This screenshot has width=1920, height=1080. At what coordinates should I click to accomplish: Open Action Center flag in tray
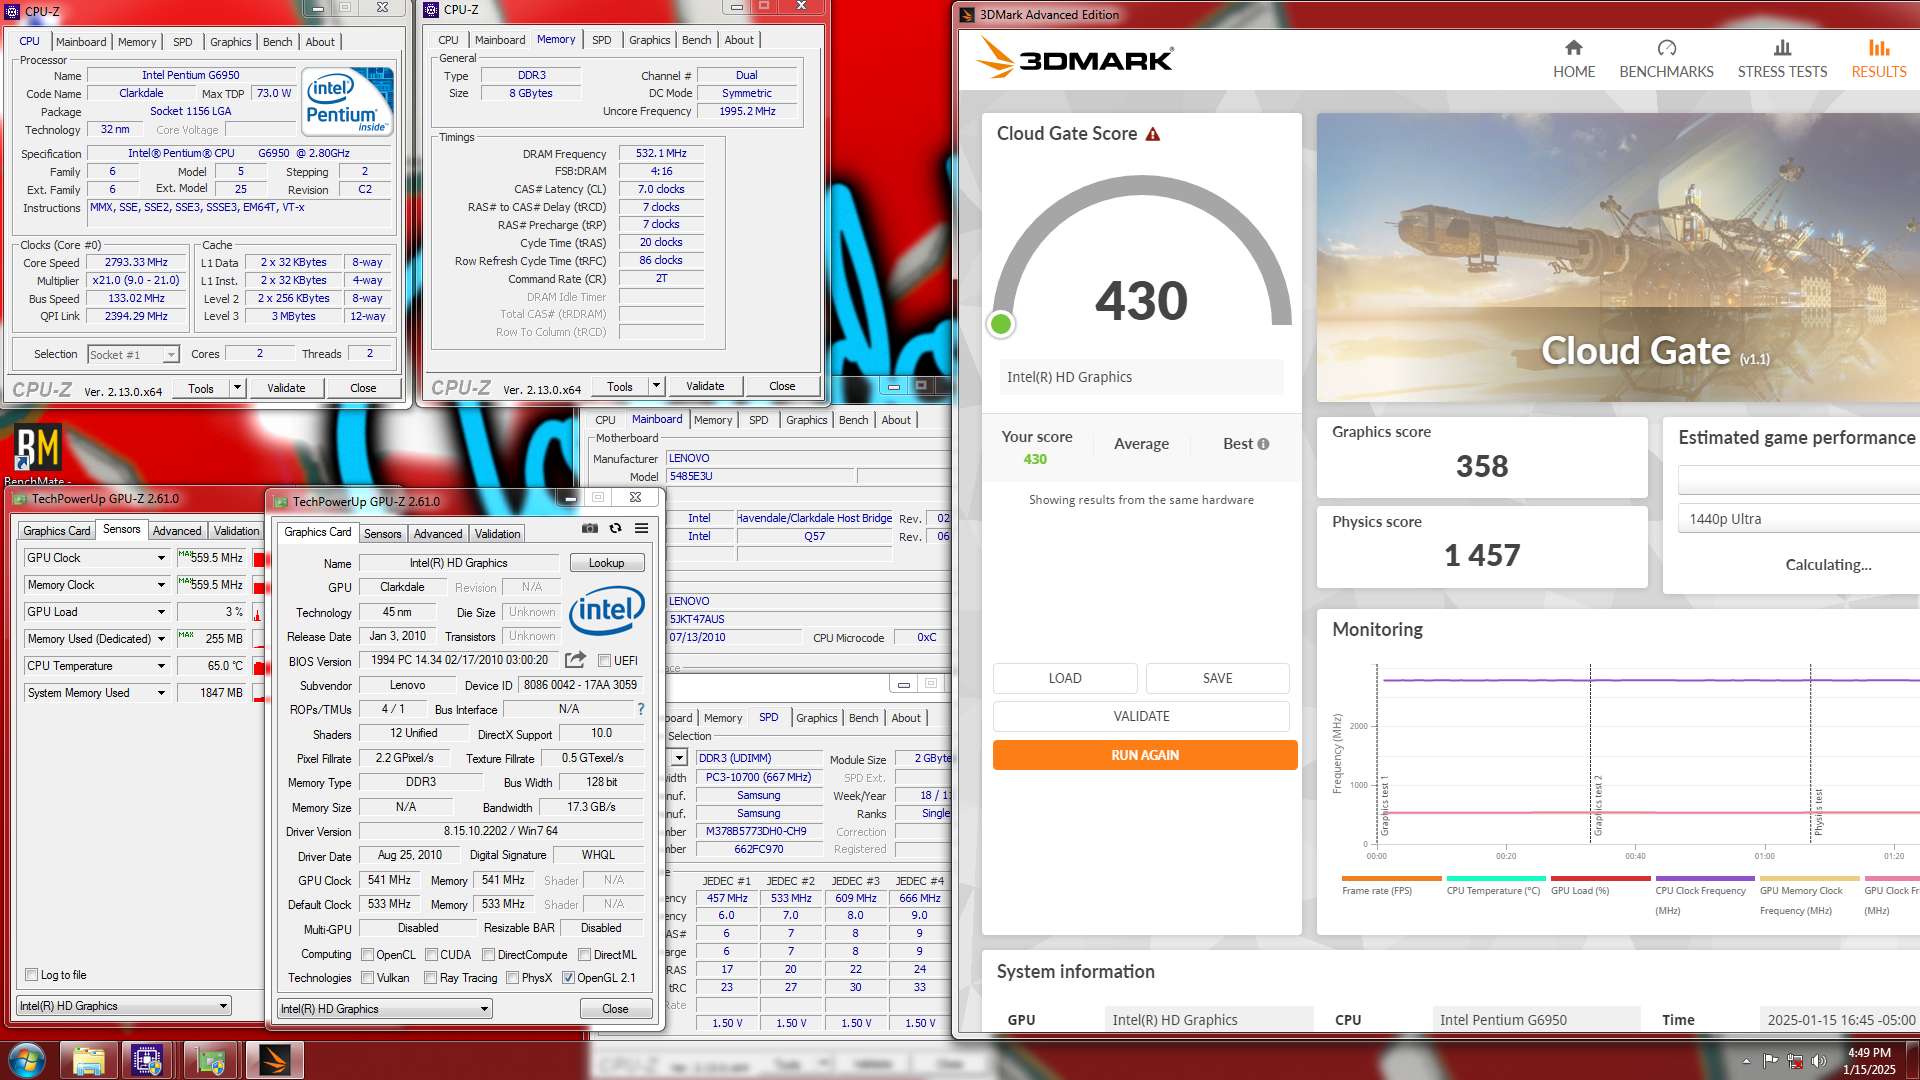tap(1770, 1061)
